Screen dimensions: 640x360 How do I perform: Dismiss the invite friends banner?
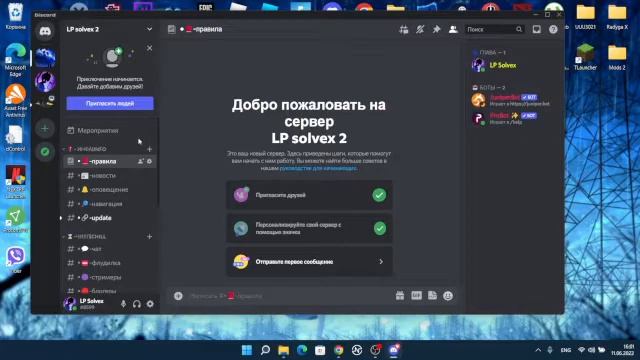149,48
